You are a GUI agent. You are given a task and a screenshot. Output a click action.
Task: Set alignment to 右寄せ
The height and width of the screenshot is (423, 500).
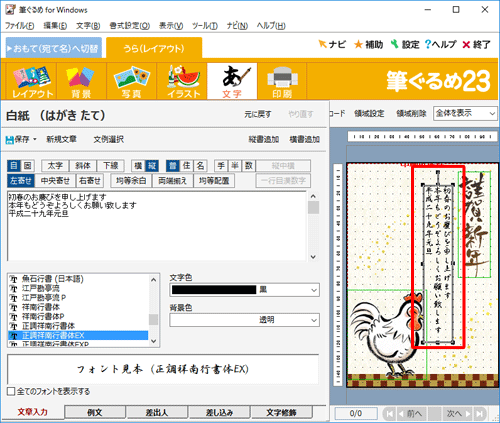point(90,181)
